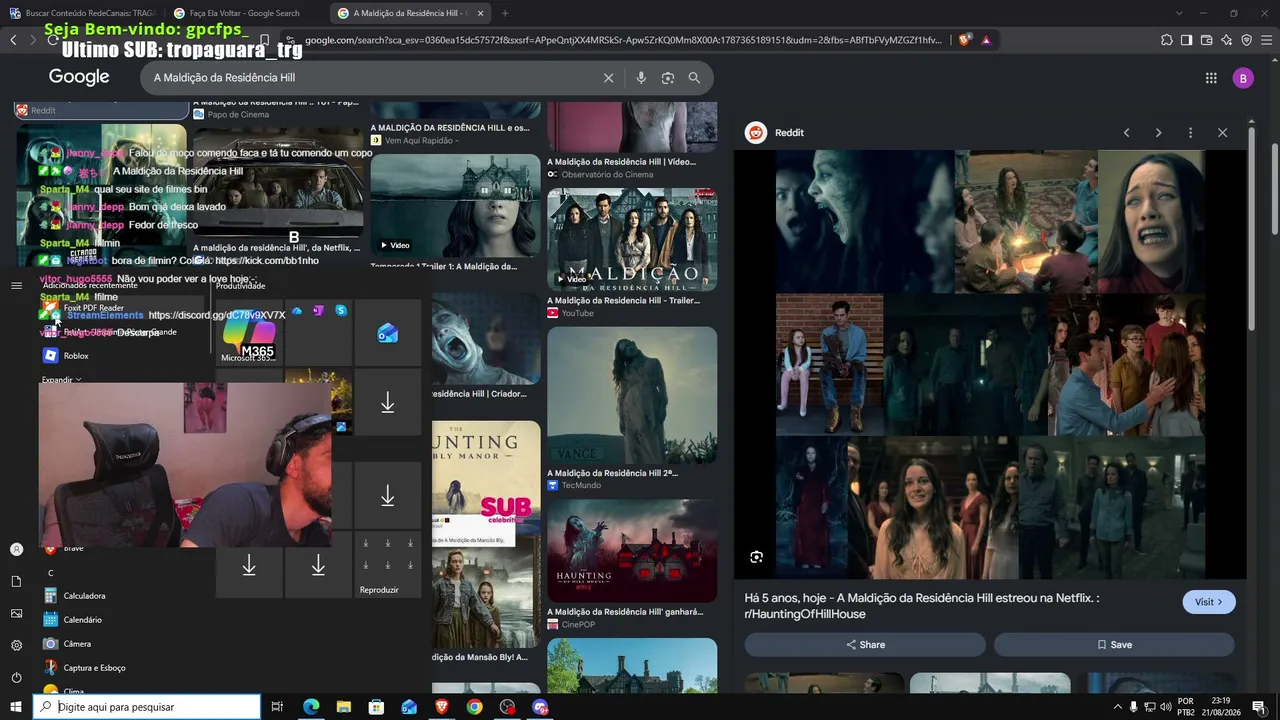This screenshot has width=1280, height=720.
Task: Open the Foxit PDF Reader app entry
Action: [120, 308]
